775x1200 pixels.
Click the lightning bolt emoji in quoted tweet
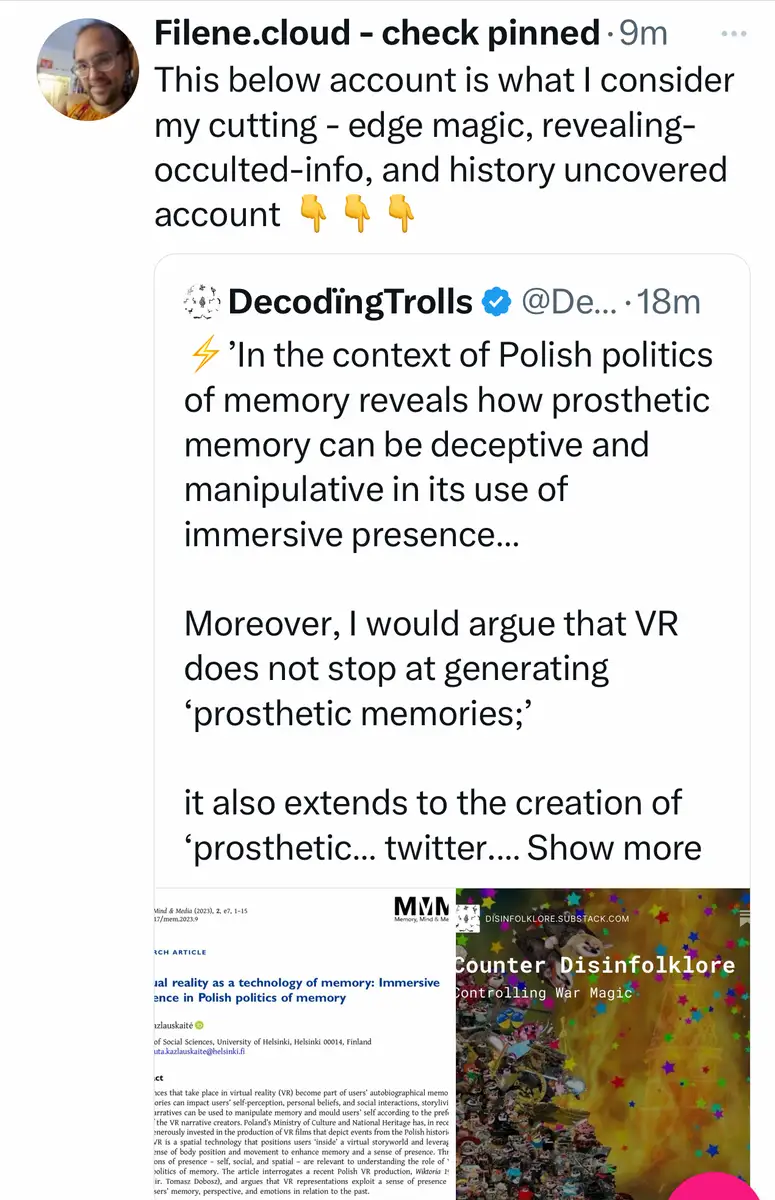click(204, 355)
